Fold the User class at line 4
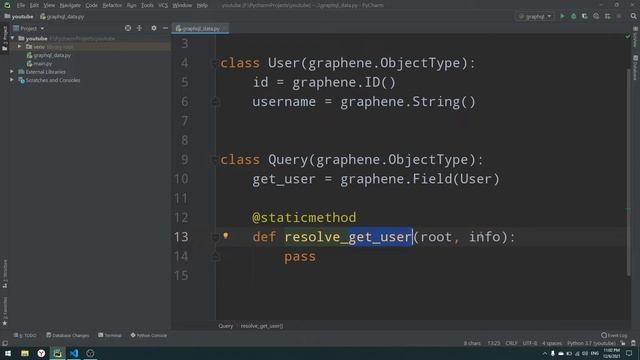The height and width of the screenshot is (360, 640). pos(215,63)
